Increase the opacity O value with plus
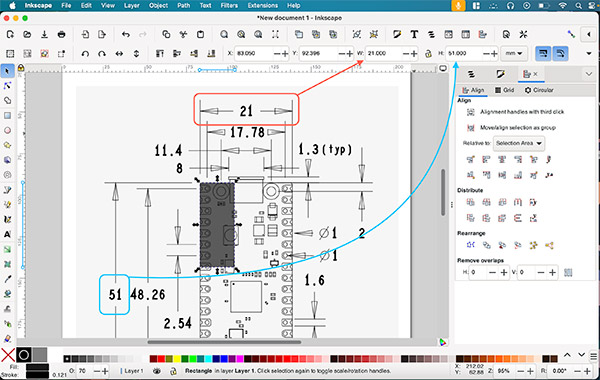This screenshot has height=380, width=600. 105,371
